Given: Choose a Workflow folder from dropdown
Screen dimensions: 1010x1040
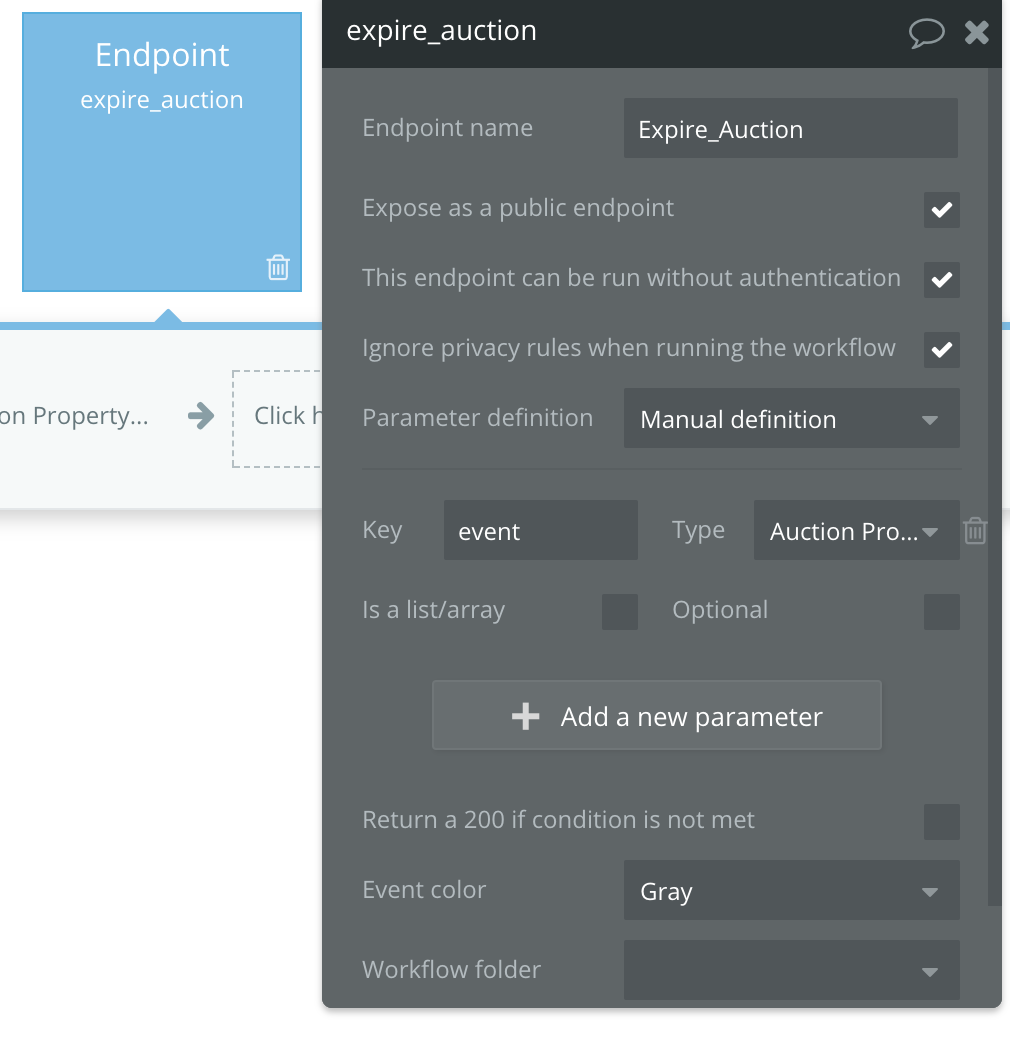Looking at the screenshot, I should (x=791, y=970).
